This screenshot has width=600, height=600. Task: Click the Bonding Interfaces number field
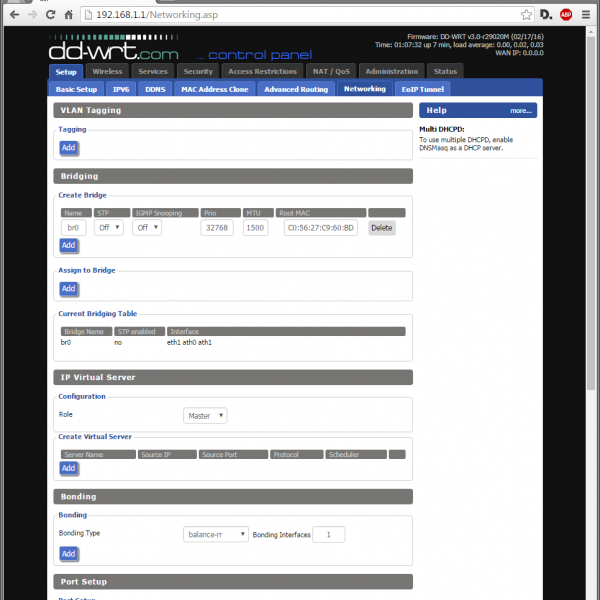point(328,534)
